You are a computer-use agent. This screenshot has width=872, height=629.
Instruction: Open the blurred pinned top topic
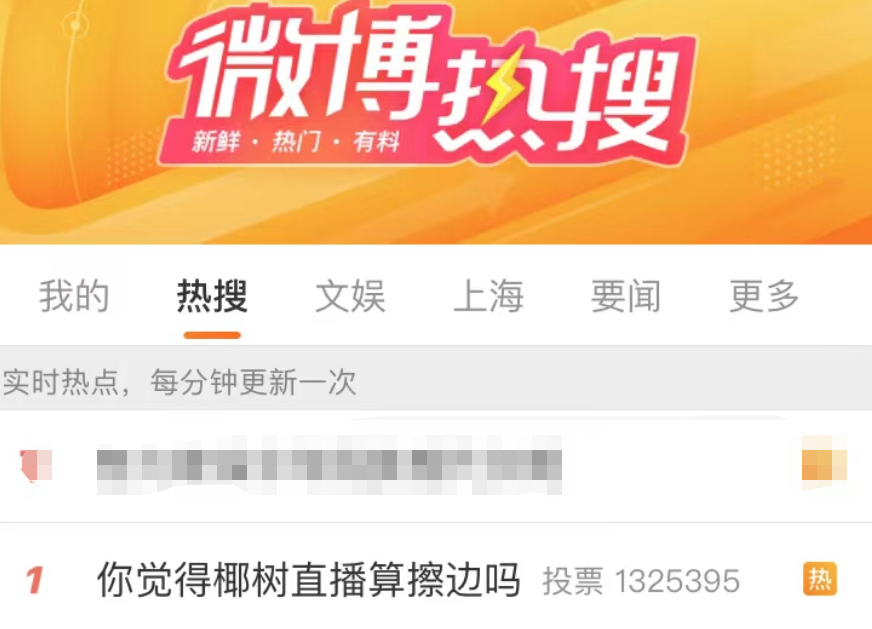pyautogui.click(x=329, y=465)
